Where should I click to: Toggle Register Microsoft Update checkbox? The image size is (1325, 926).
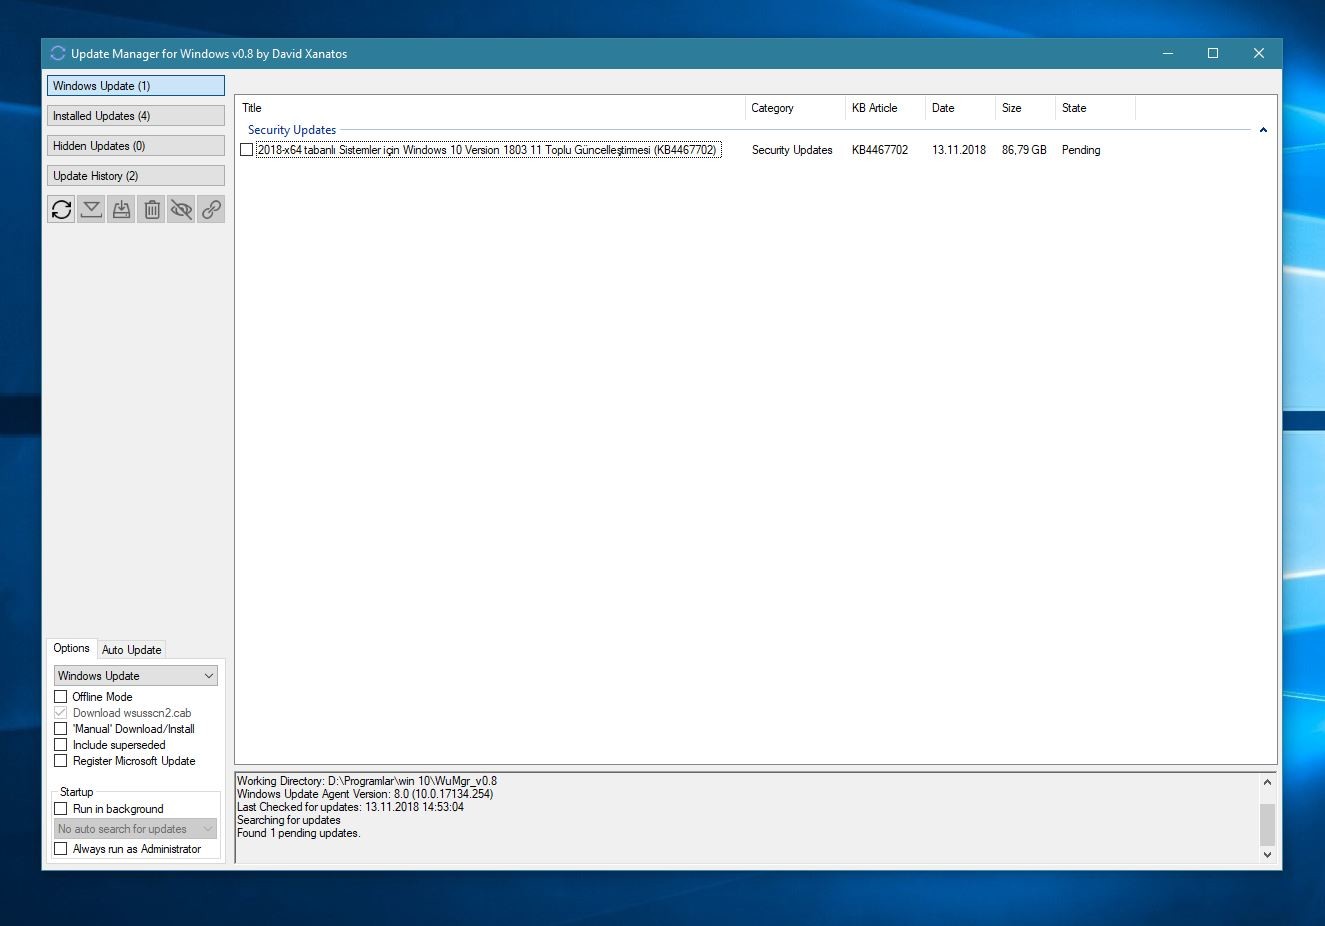61,761
